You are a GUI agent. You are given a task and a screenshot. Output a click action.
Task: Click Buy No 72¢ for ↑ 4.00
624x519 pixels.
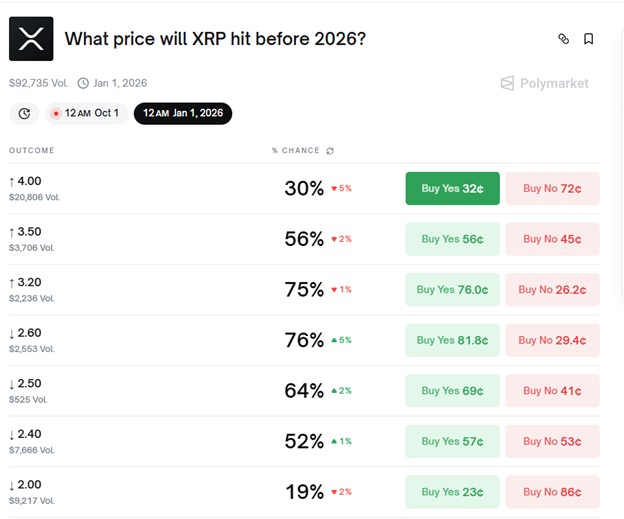552,188
